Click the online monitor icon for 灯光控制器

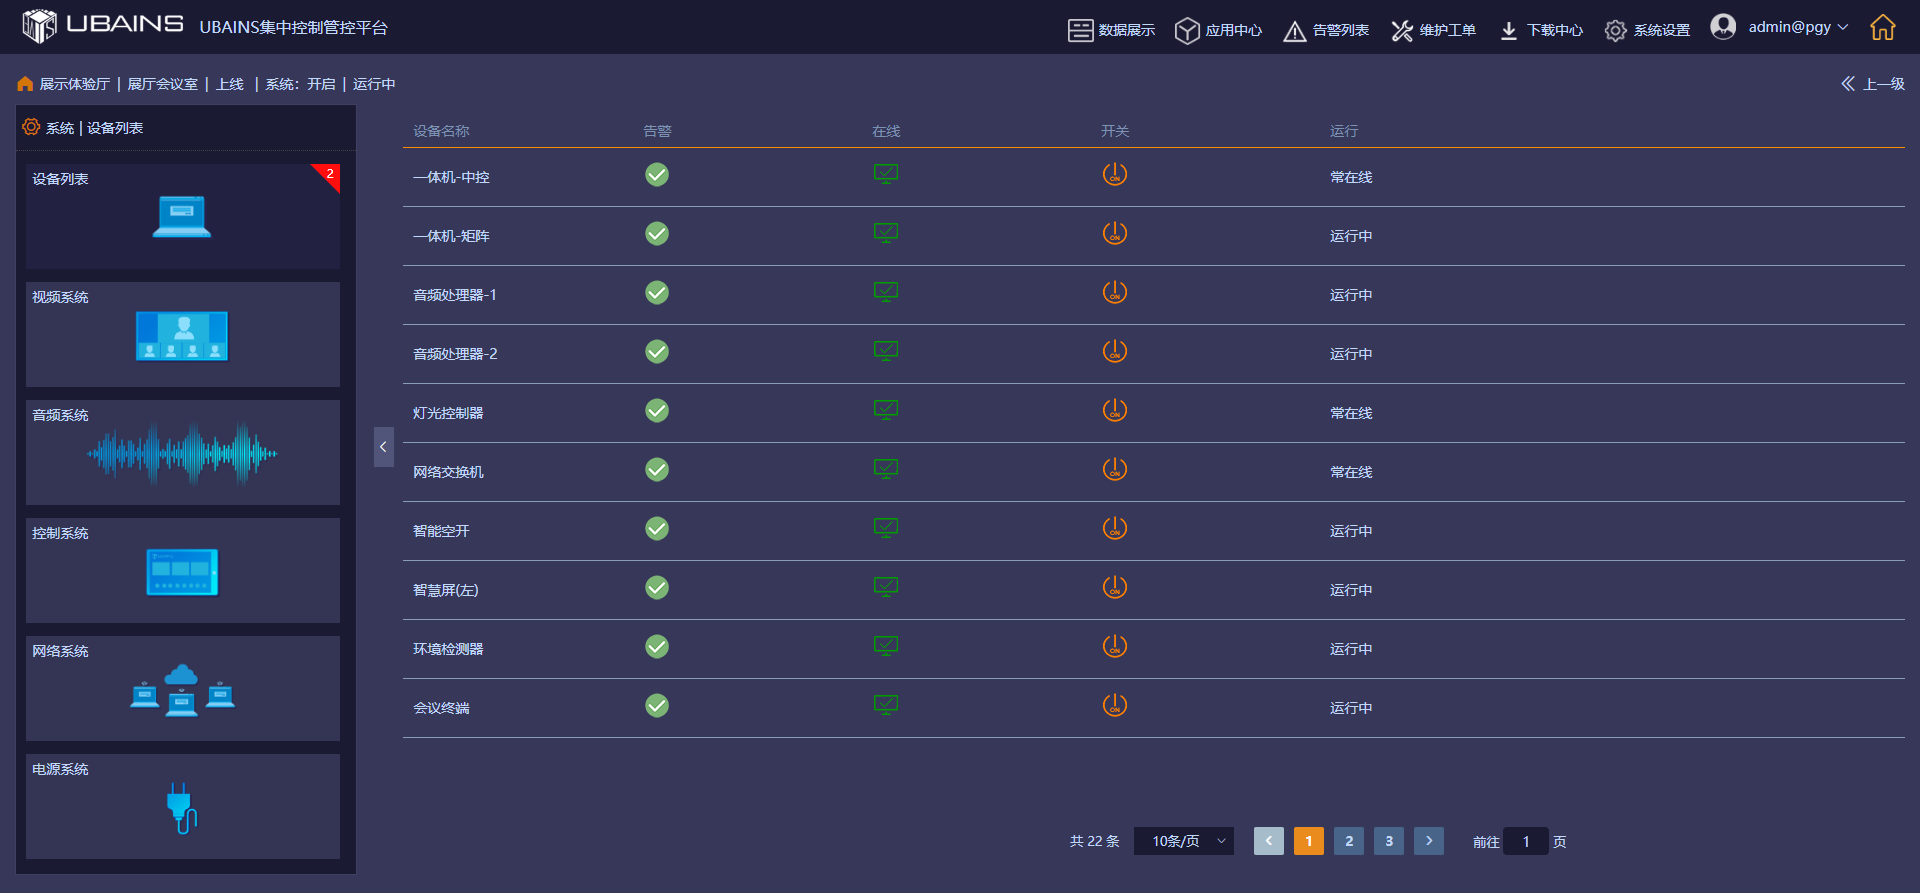tap(886, 411)
